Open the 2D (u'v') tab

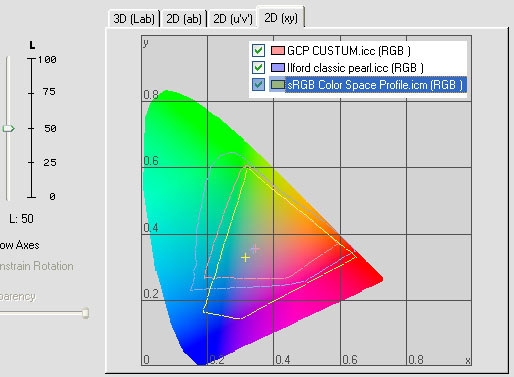pyautogui.click(x=233, y=19)
